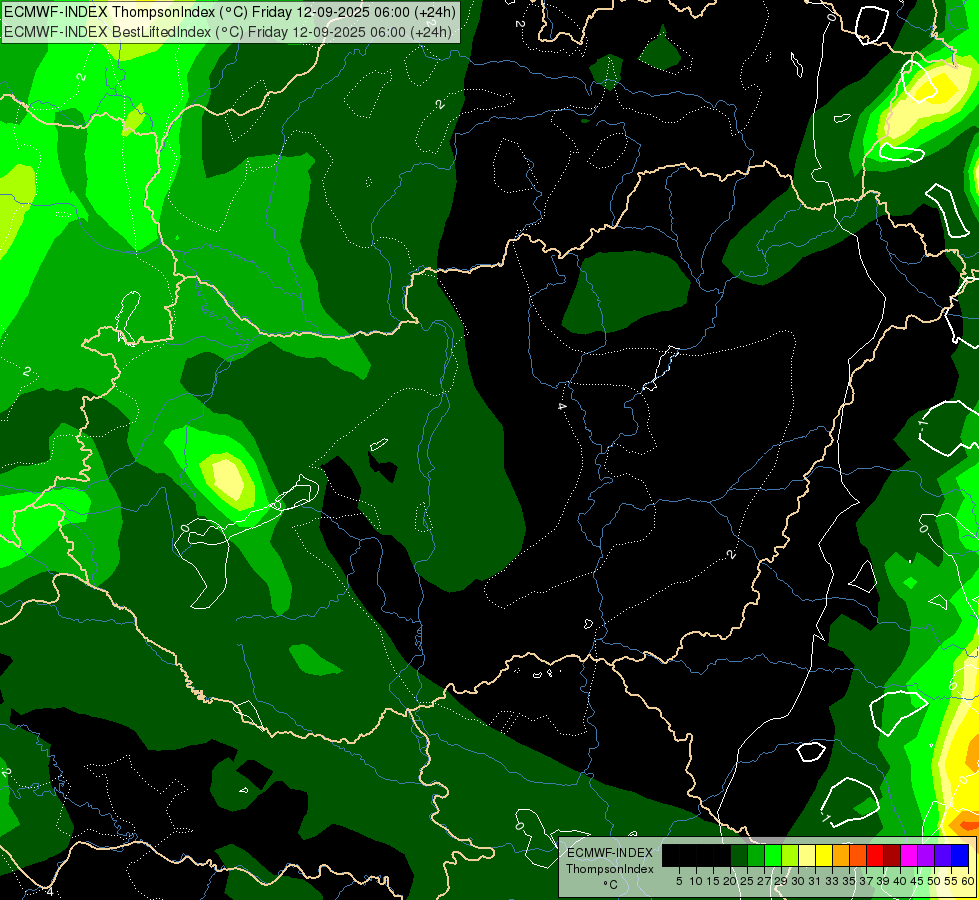Click the bright red 37–39 legend swatch
Image resolution: width=979 pixels, height=900 pixels.
[x=875, y=855]
